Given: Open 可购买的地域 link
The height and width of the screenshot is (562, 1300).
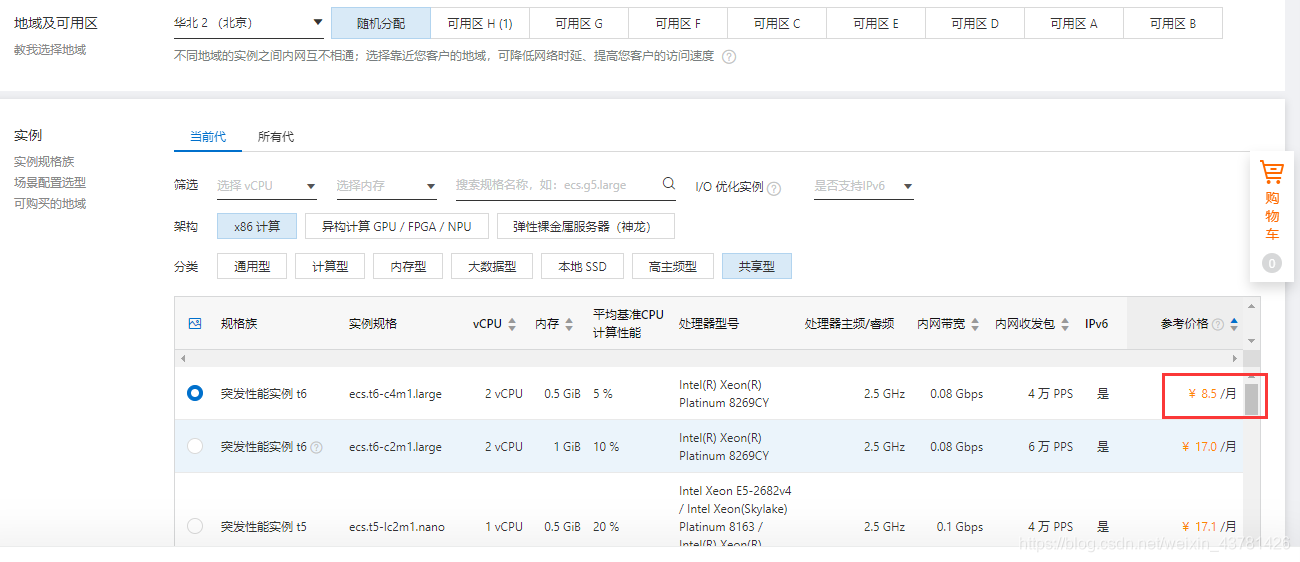Looking at the screenshot, I should click(x=50, y=203).
